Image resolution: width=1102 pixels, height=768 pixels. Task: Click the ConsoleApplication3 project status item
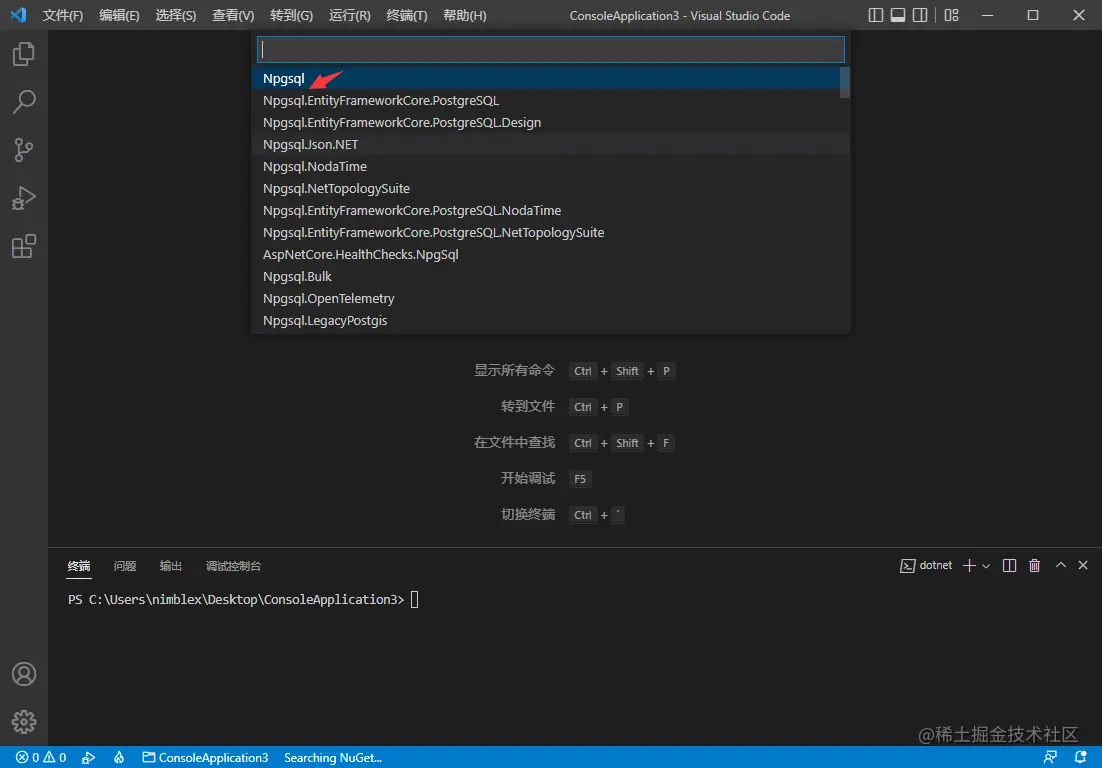click(205, 757)
